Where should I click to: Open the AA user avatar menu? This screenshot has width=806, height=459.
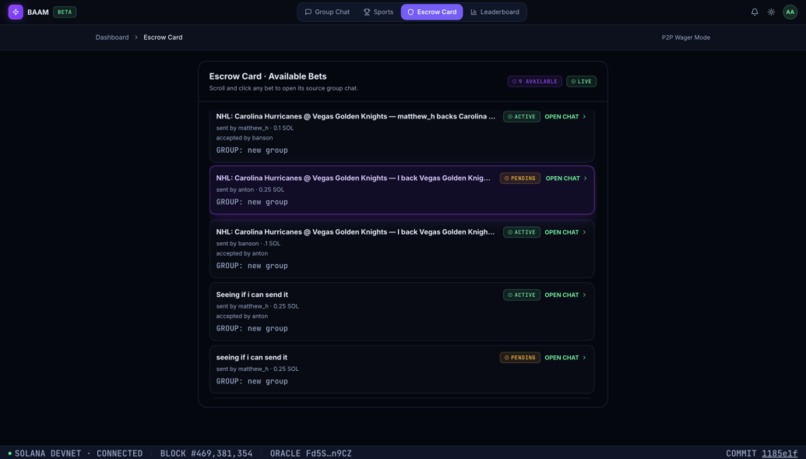click(790, 12)
